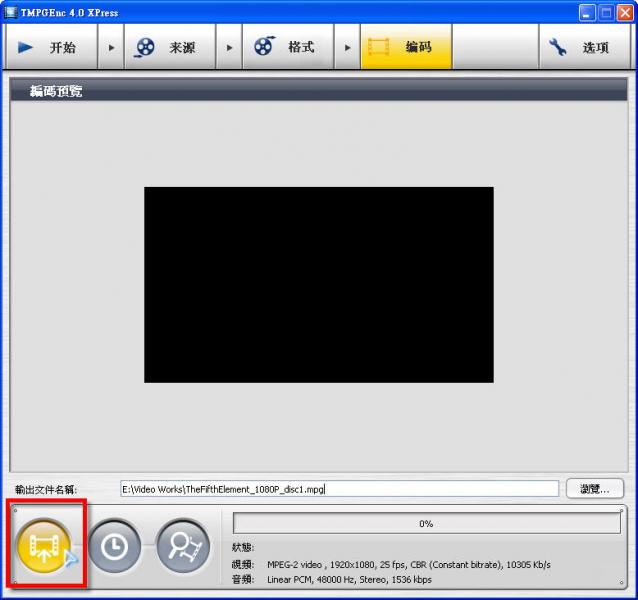Close the TMPGEnc 4.0 XPress window
The width and height of the screenshot is (638, 600).
point(624,11)
